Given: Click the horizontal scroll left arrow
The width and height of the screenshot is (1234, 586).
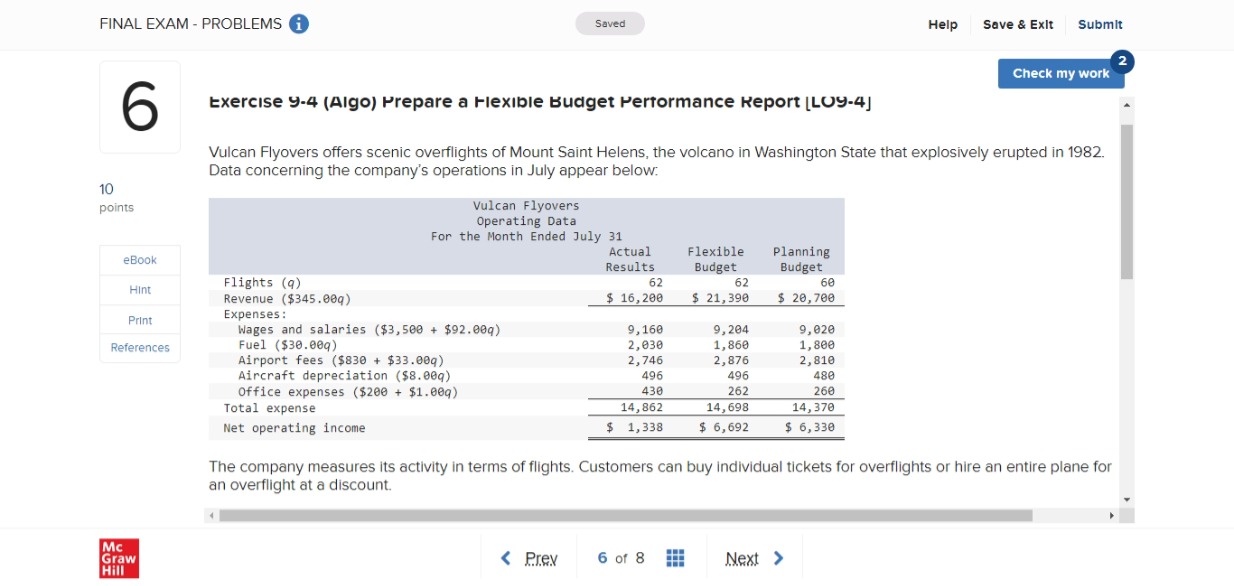Looking at the screenshot, I should [212, 516].
